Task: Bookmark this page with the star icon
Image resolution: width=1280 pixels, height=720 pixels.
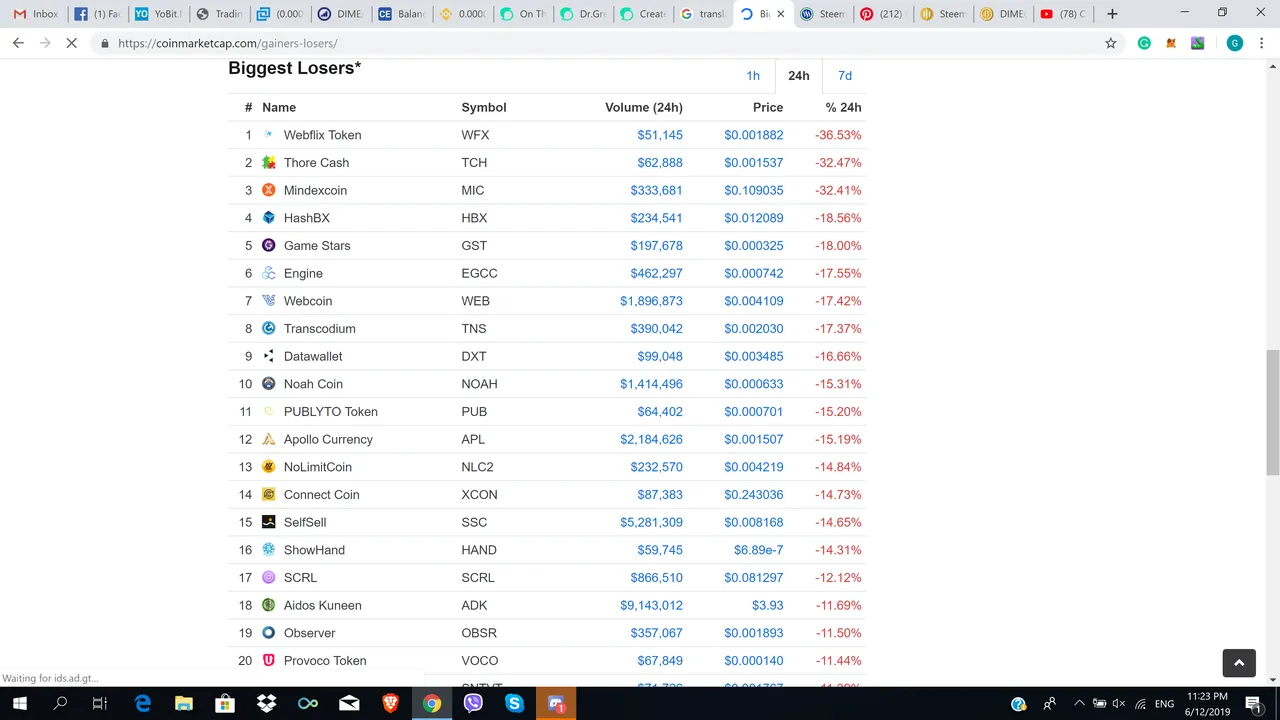Action: tap(1110, 43)
